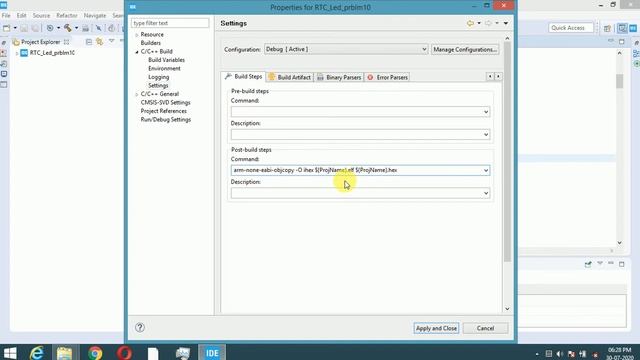
Task: Open the Configuration Debug [Active] dropdown
Action: point(346,49)
